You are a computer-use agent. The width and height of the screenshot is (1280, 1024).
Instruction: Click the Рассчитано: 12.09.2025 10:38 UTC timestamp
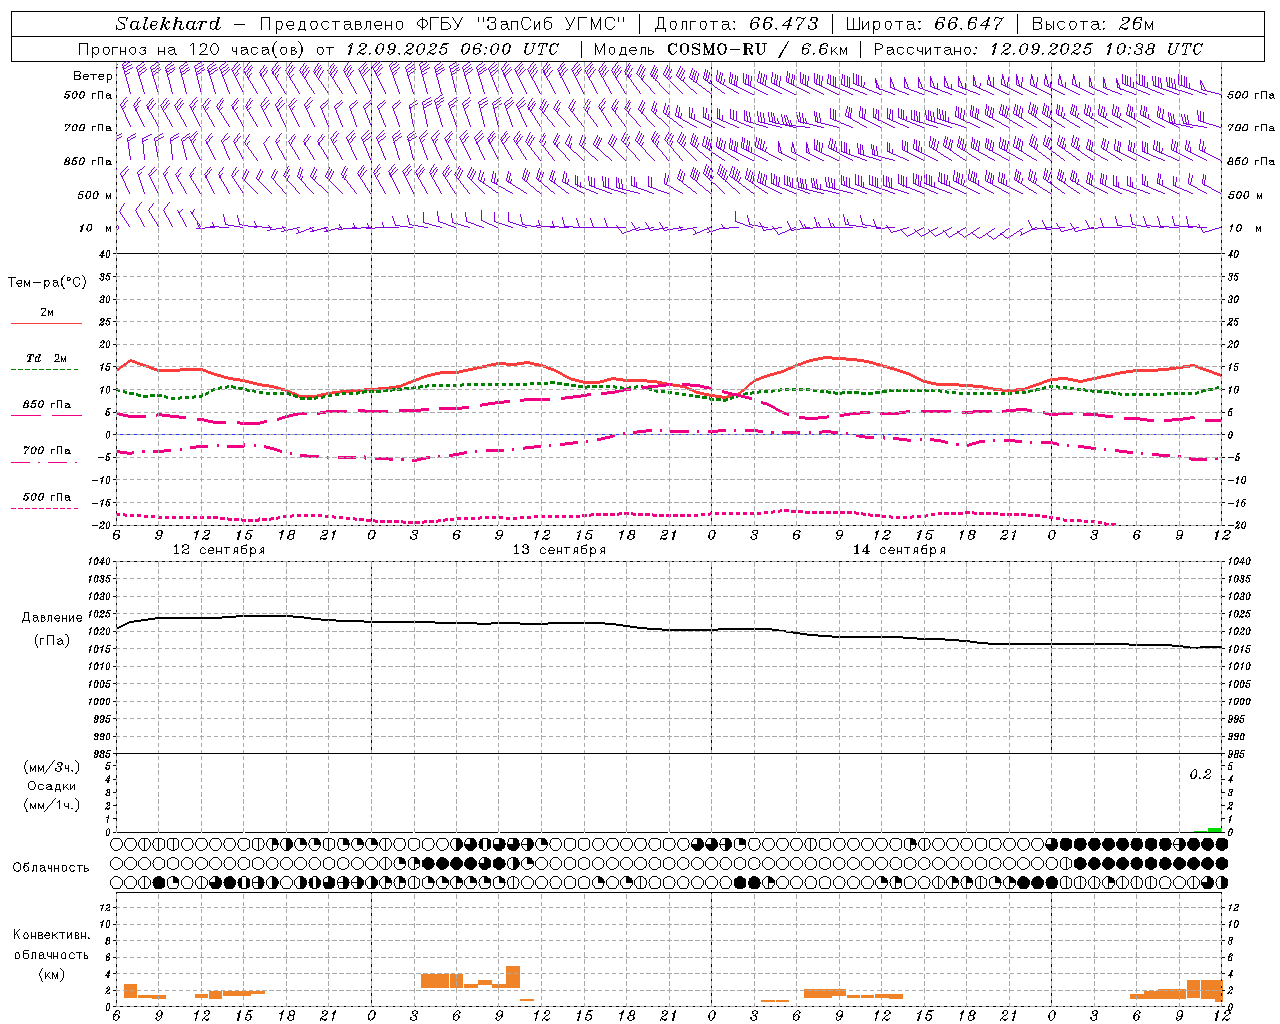[1038, 49]
